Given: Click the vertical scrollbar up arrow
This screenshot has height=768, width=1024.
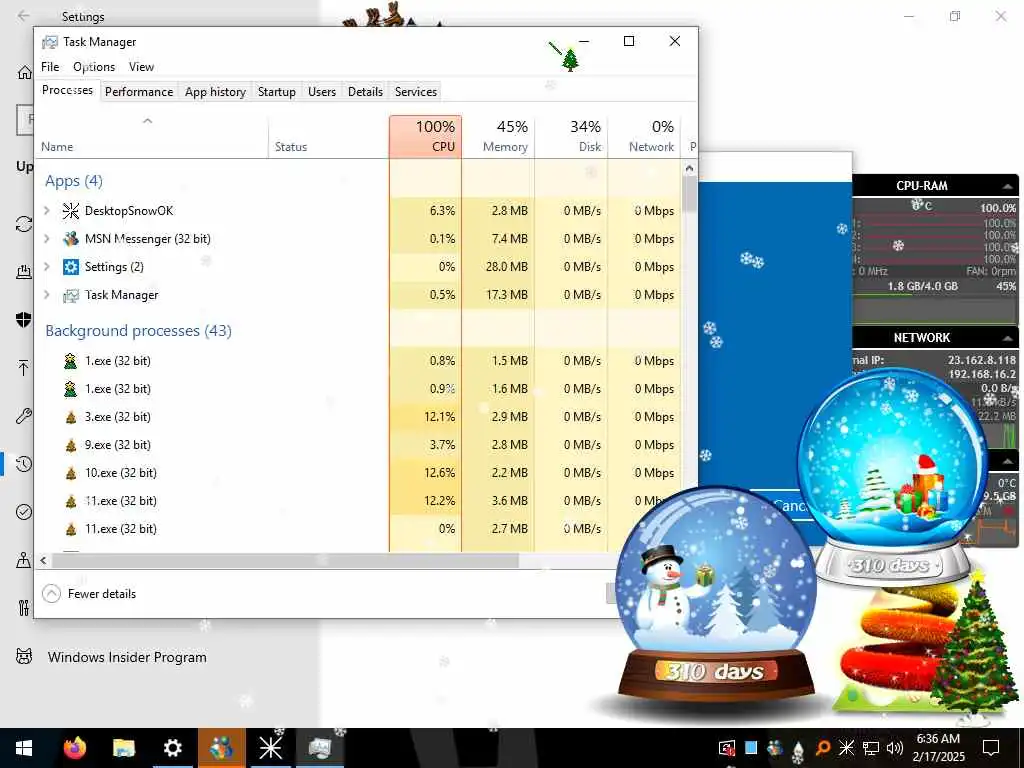Looking at the screenshot, I should point(690,168).
